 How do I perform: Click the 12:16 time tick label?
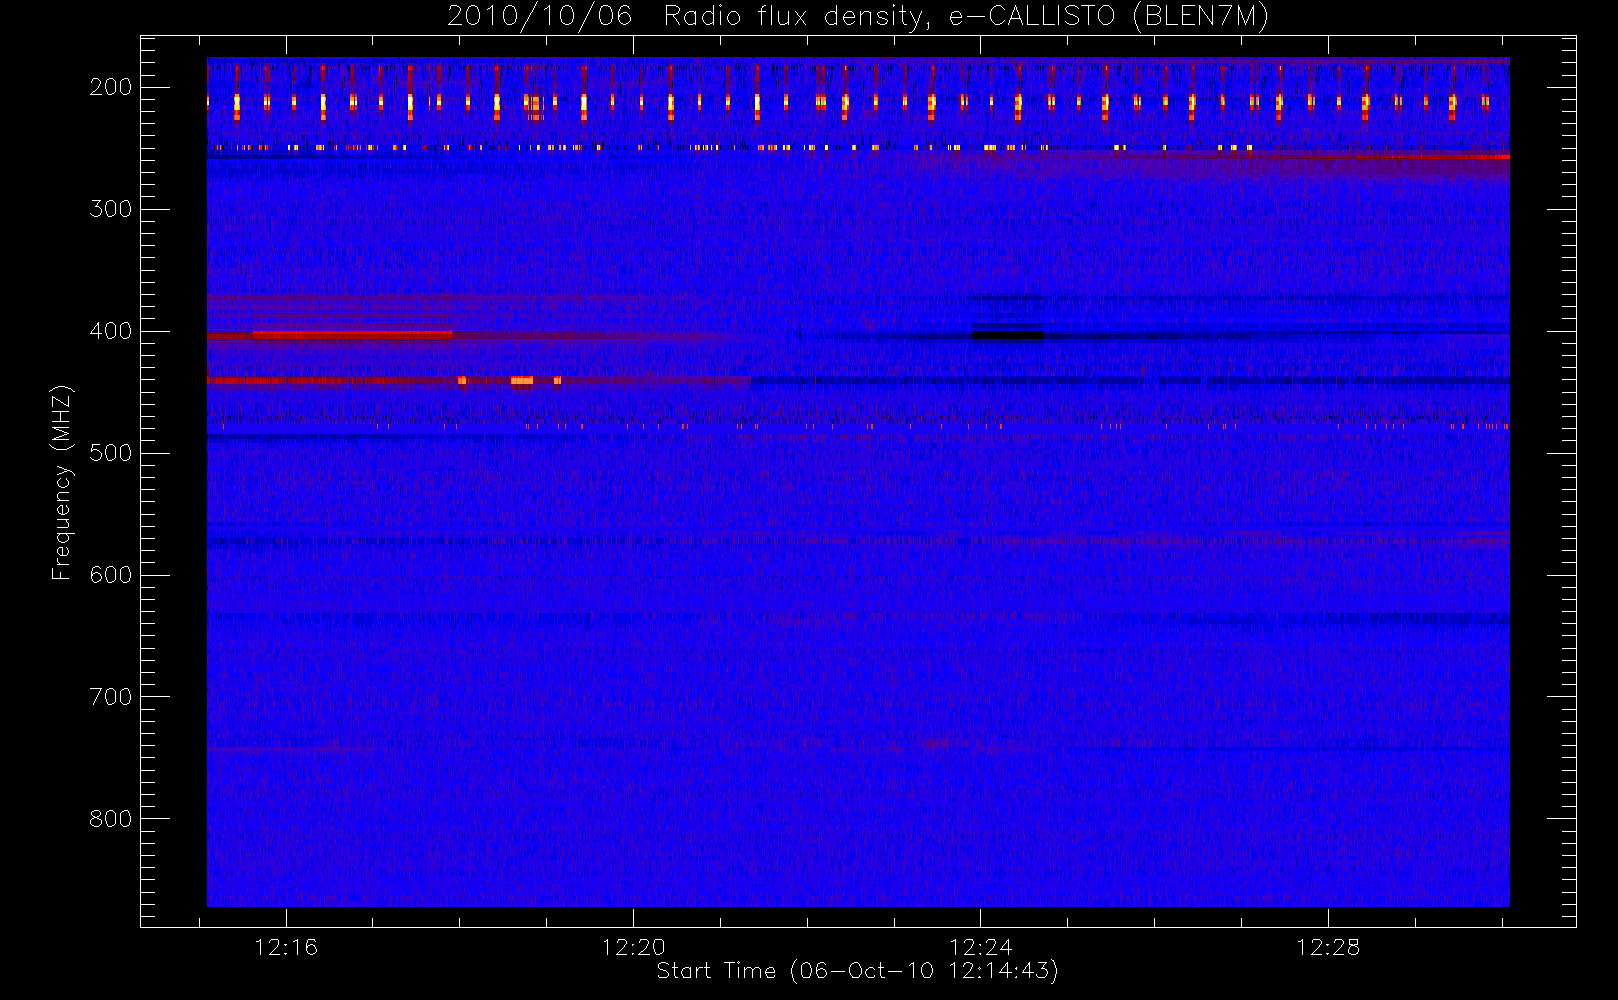pos(286,947)
